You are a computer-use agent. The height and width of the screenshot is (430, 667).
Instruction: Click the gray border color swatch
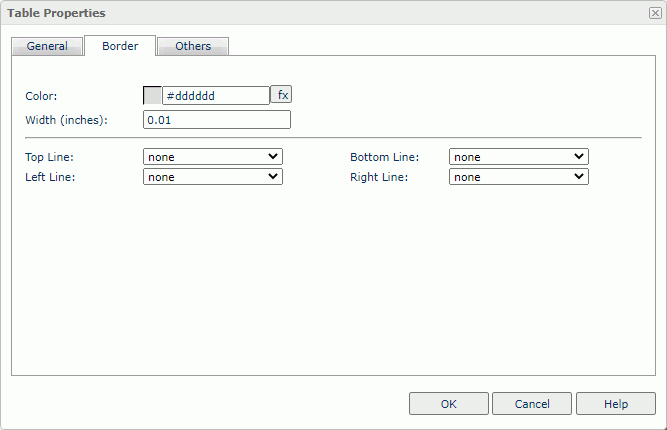152,96
